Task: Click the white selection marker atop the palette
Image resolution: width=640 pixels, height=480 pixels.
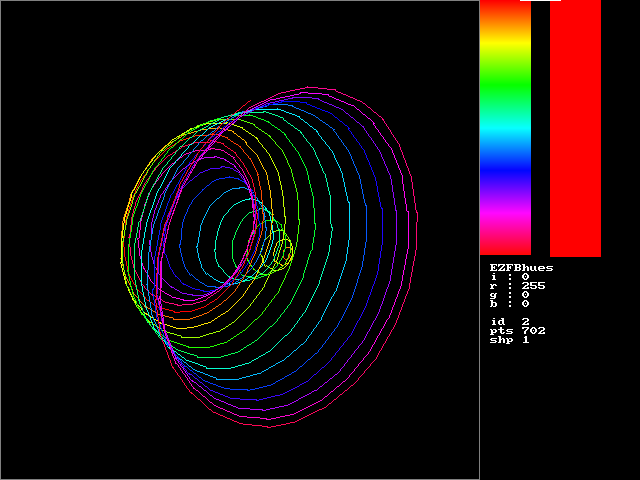Action: [540, 0]
